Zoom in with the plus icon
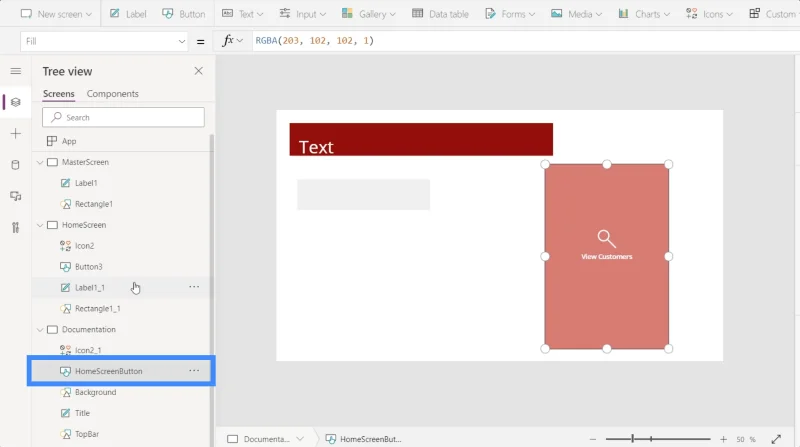The image size is (800, 447). coord(723,439)
